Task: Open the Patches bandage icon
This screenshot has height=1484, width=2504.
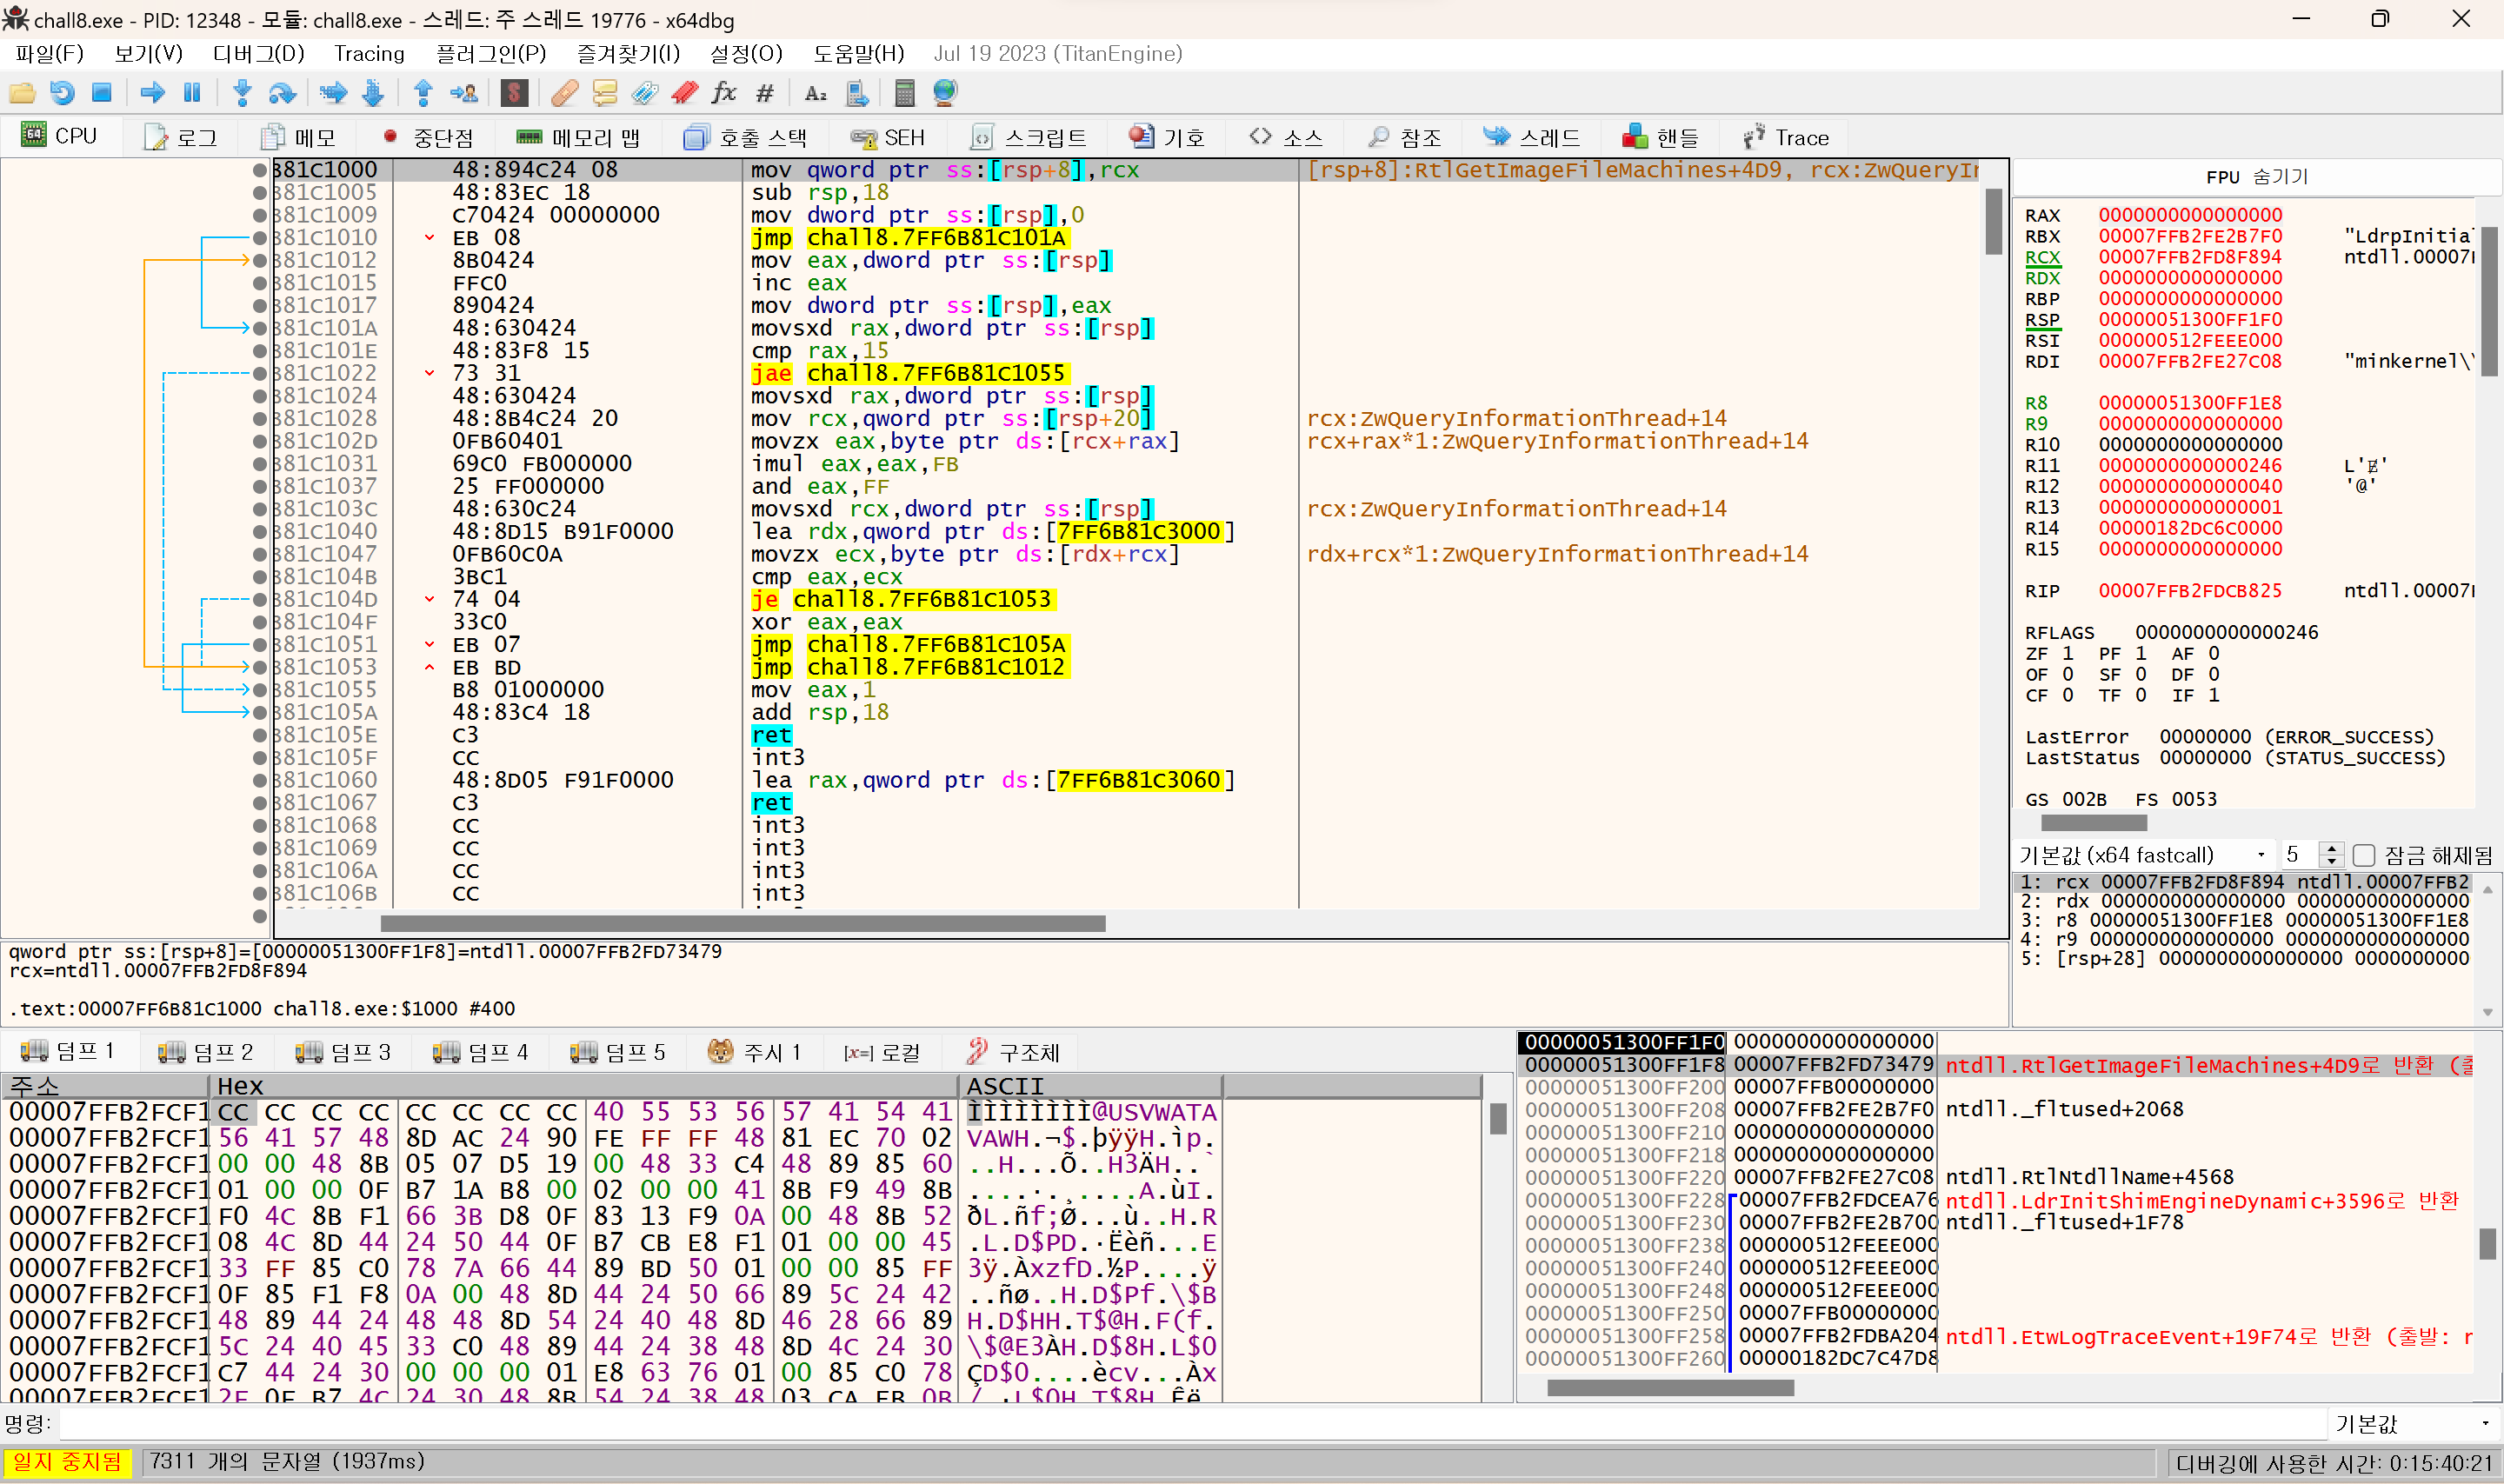Action: [x=564, y=93]
